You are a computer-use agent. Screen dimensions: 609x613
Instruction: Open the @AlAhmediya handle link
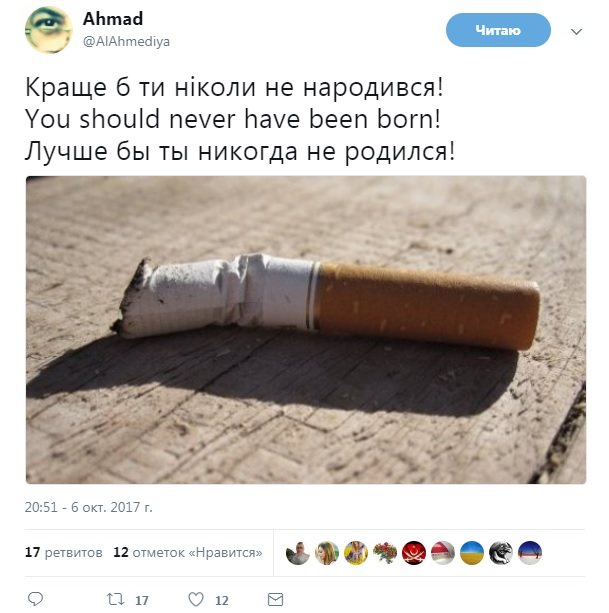point(126,41)
